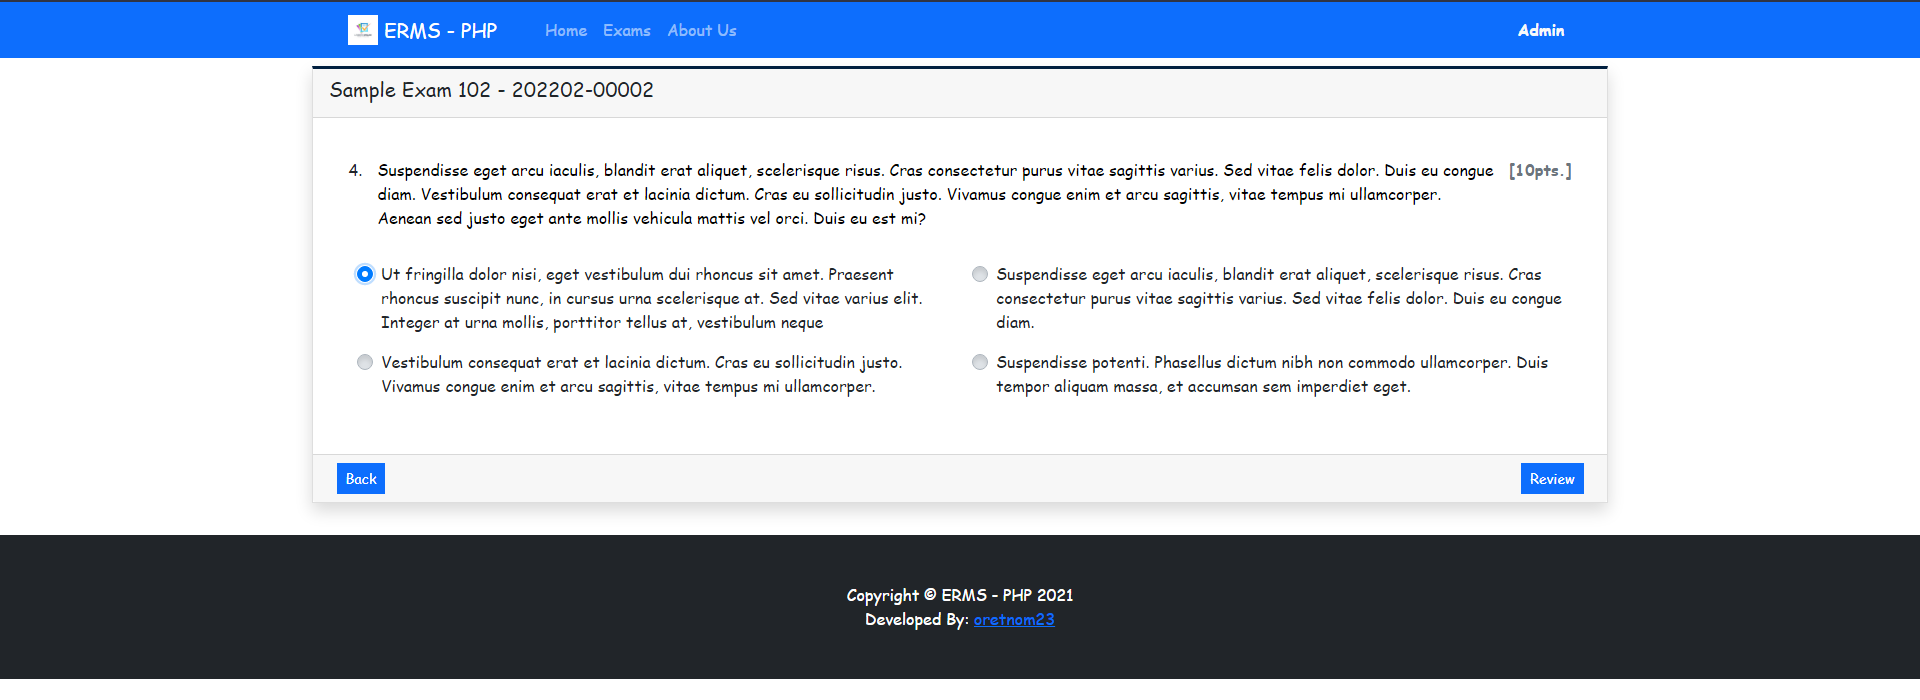This screenshot has width=1920, height=700.
Task: Pick the 'Vestibulum consequat erat' answer radio
Action: pyautogui.click(x=365, y=362)
